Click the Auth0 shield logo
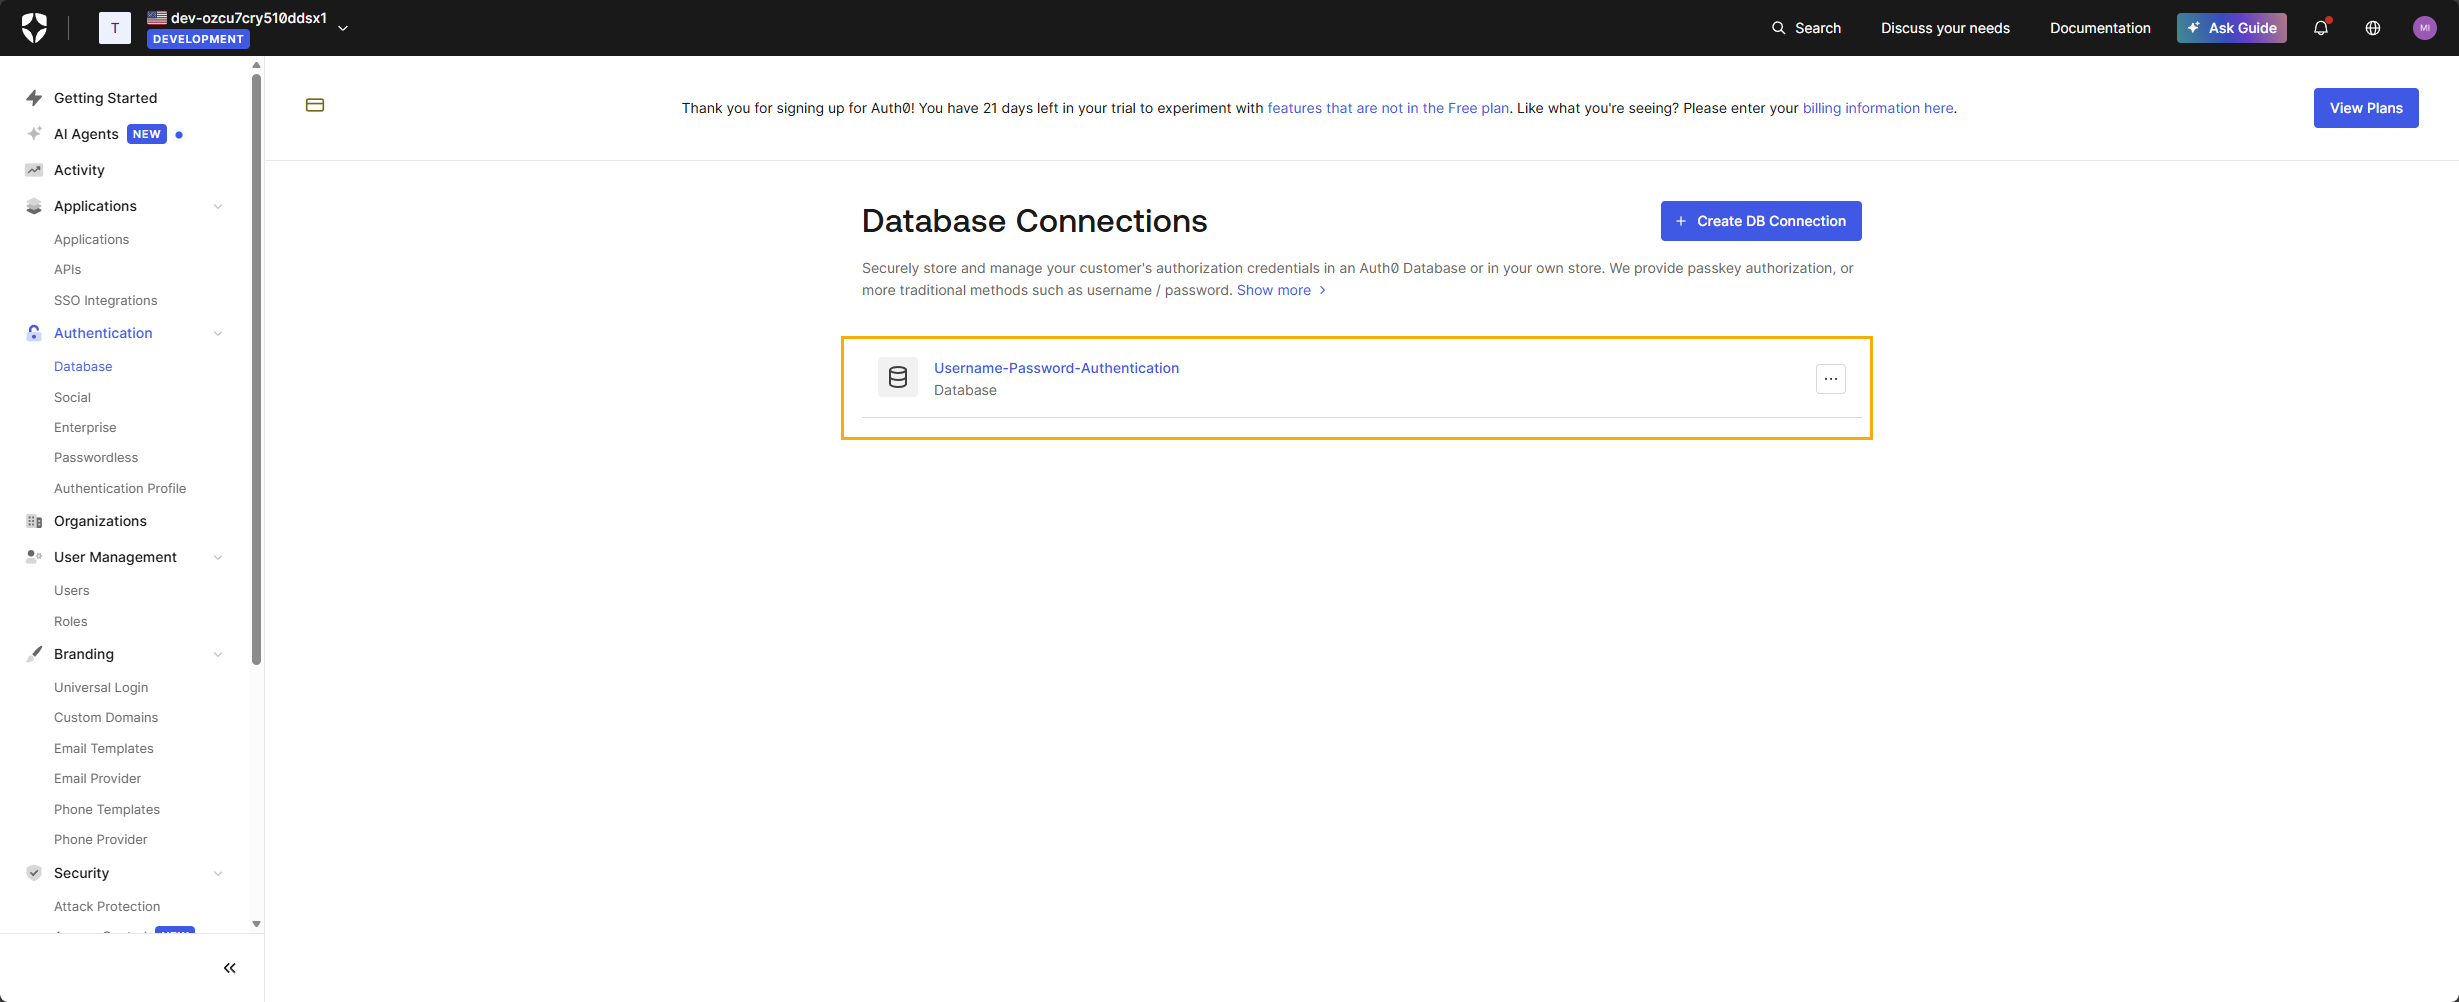Screen dimensions: 2459x1002 click(x=33, y=27)
